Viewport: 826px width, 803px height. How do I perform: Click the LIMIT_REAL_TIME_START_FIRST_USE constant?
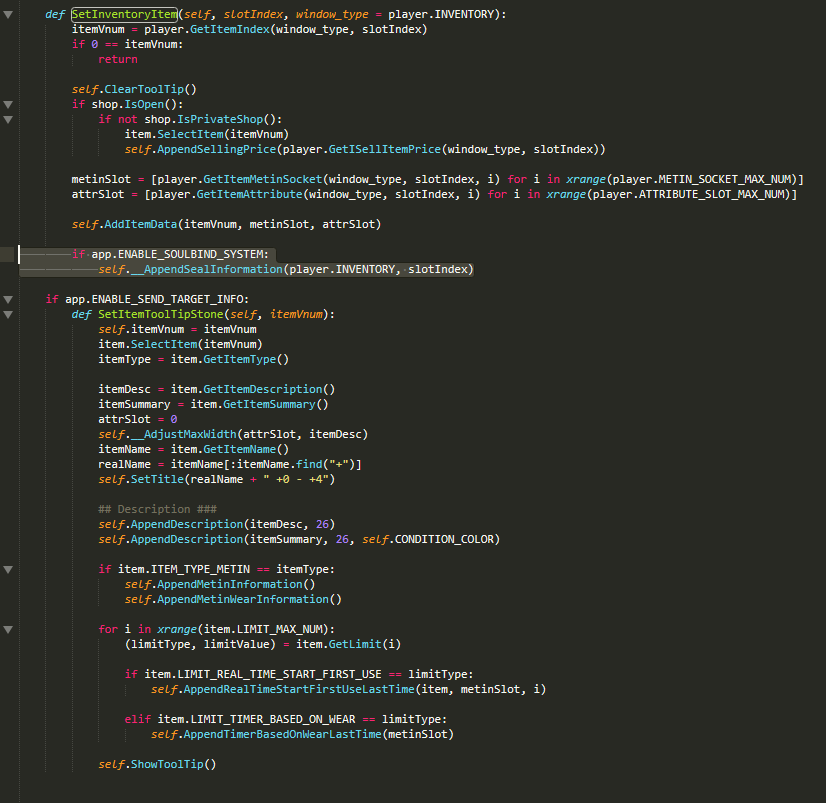coord(279,674)
